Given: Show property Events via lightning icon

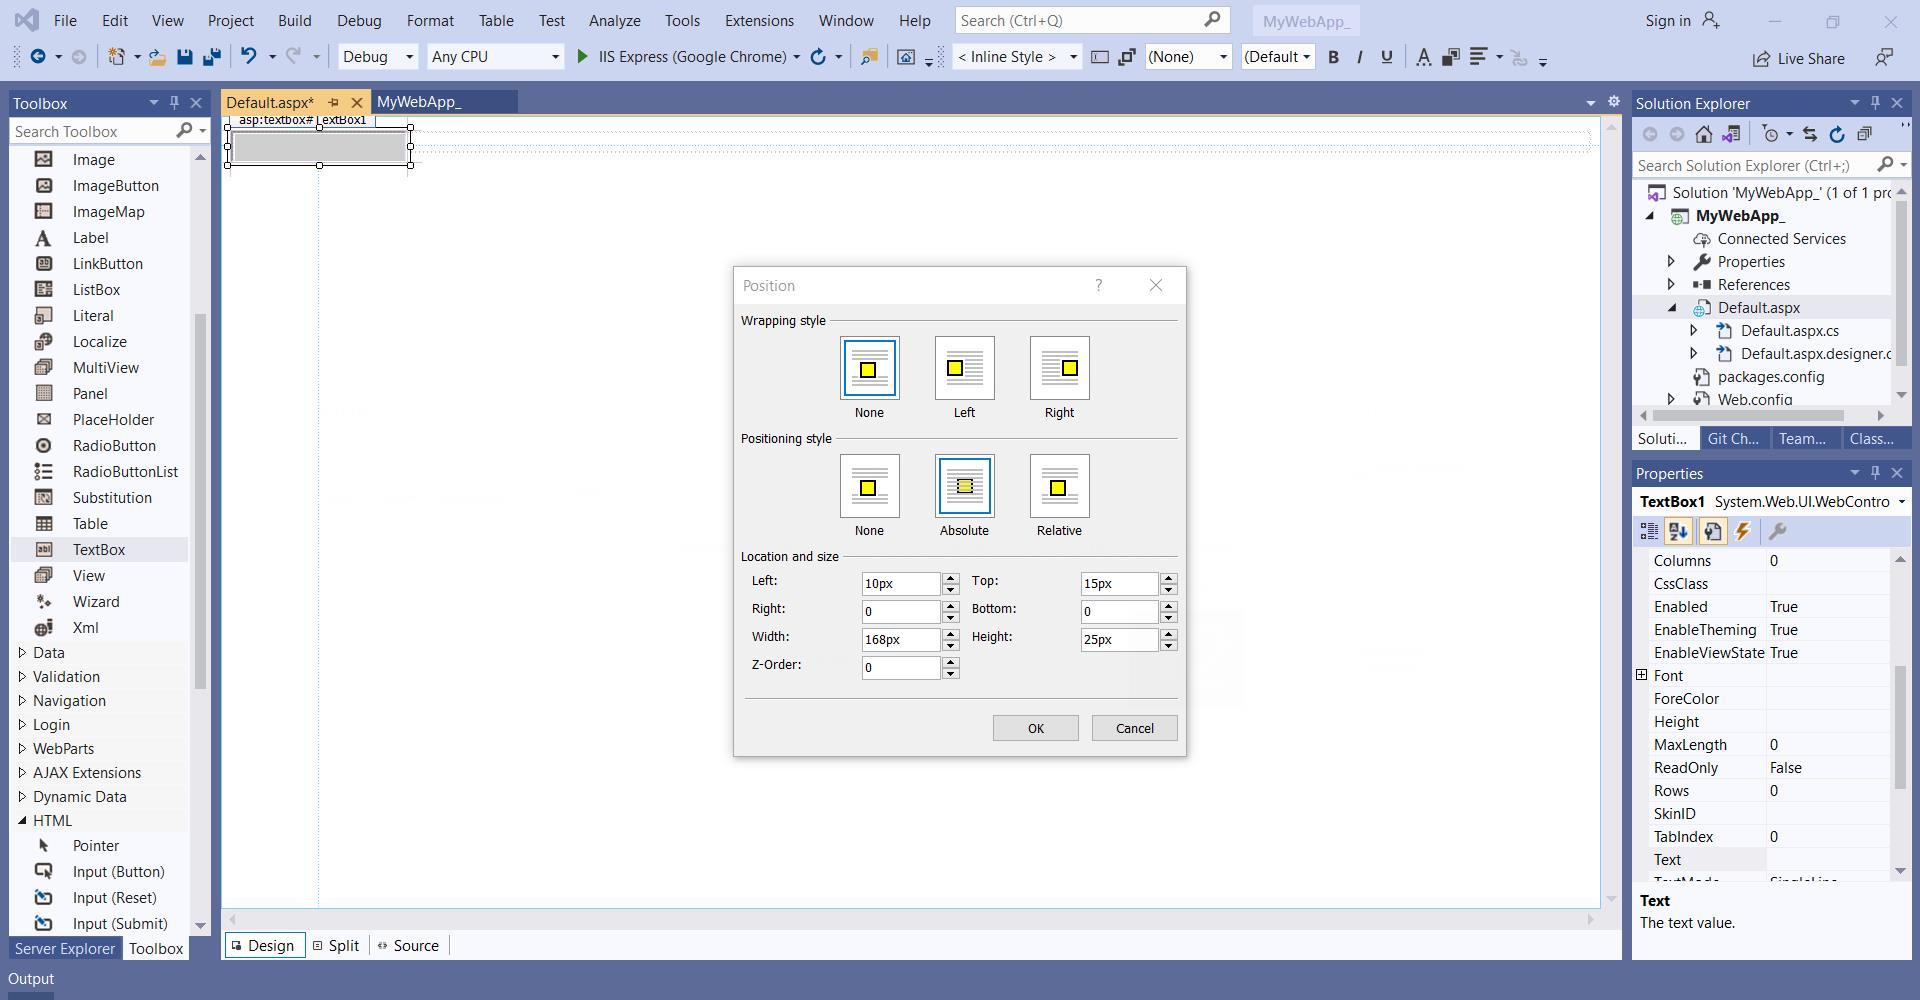Looking at the screenshot, I should [x=1742, y=532].
